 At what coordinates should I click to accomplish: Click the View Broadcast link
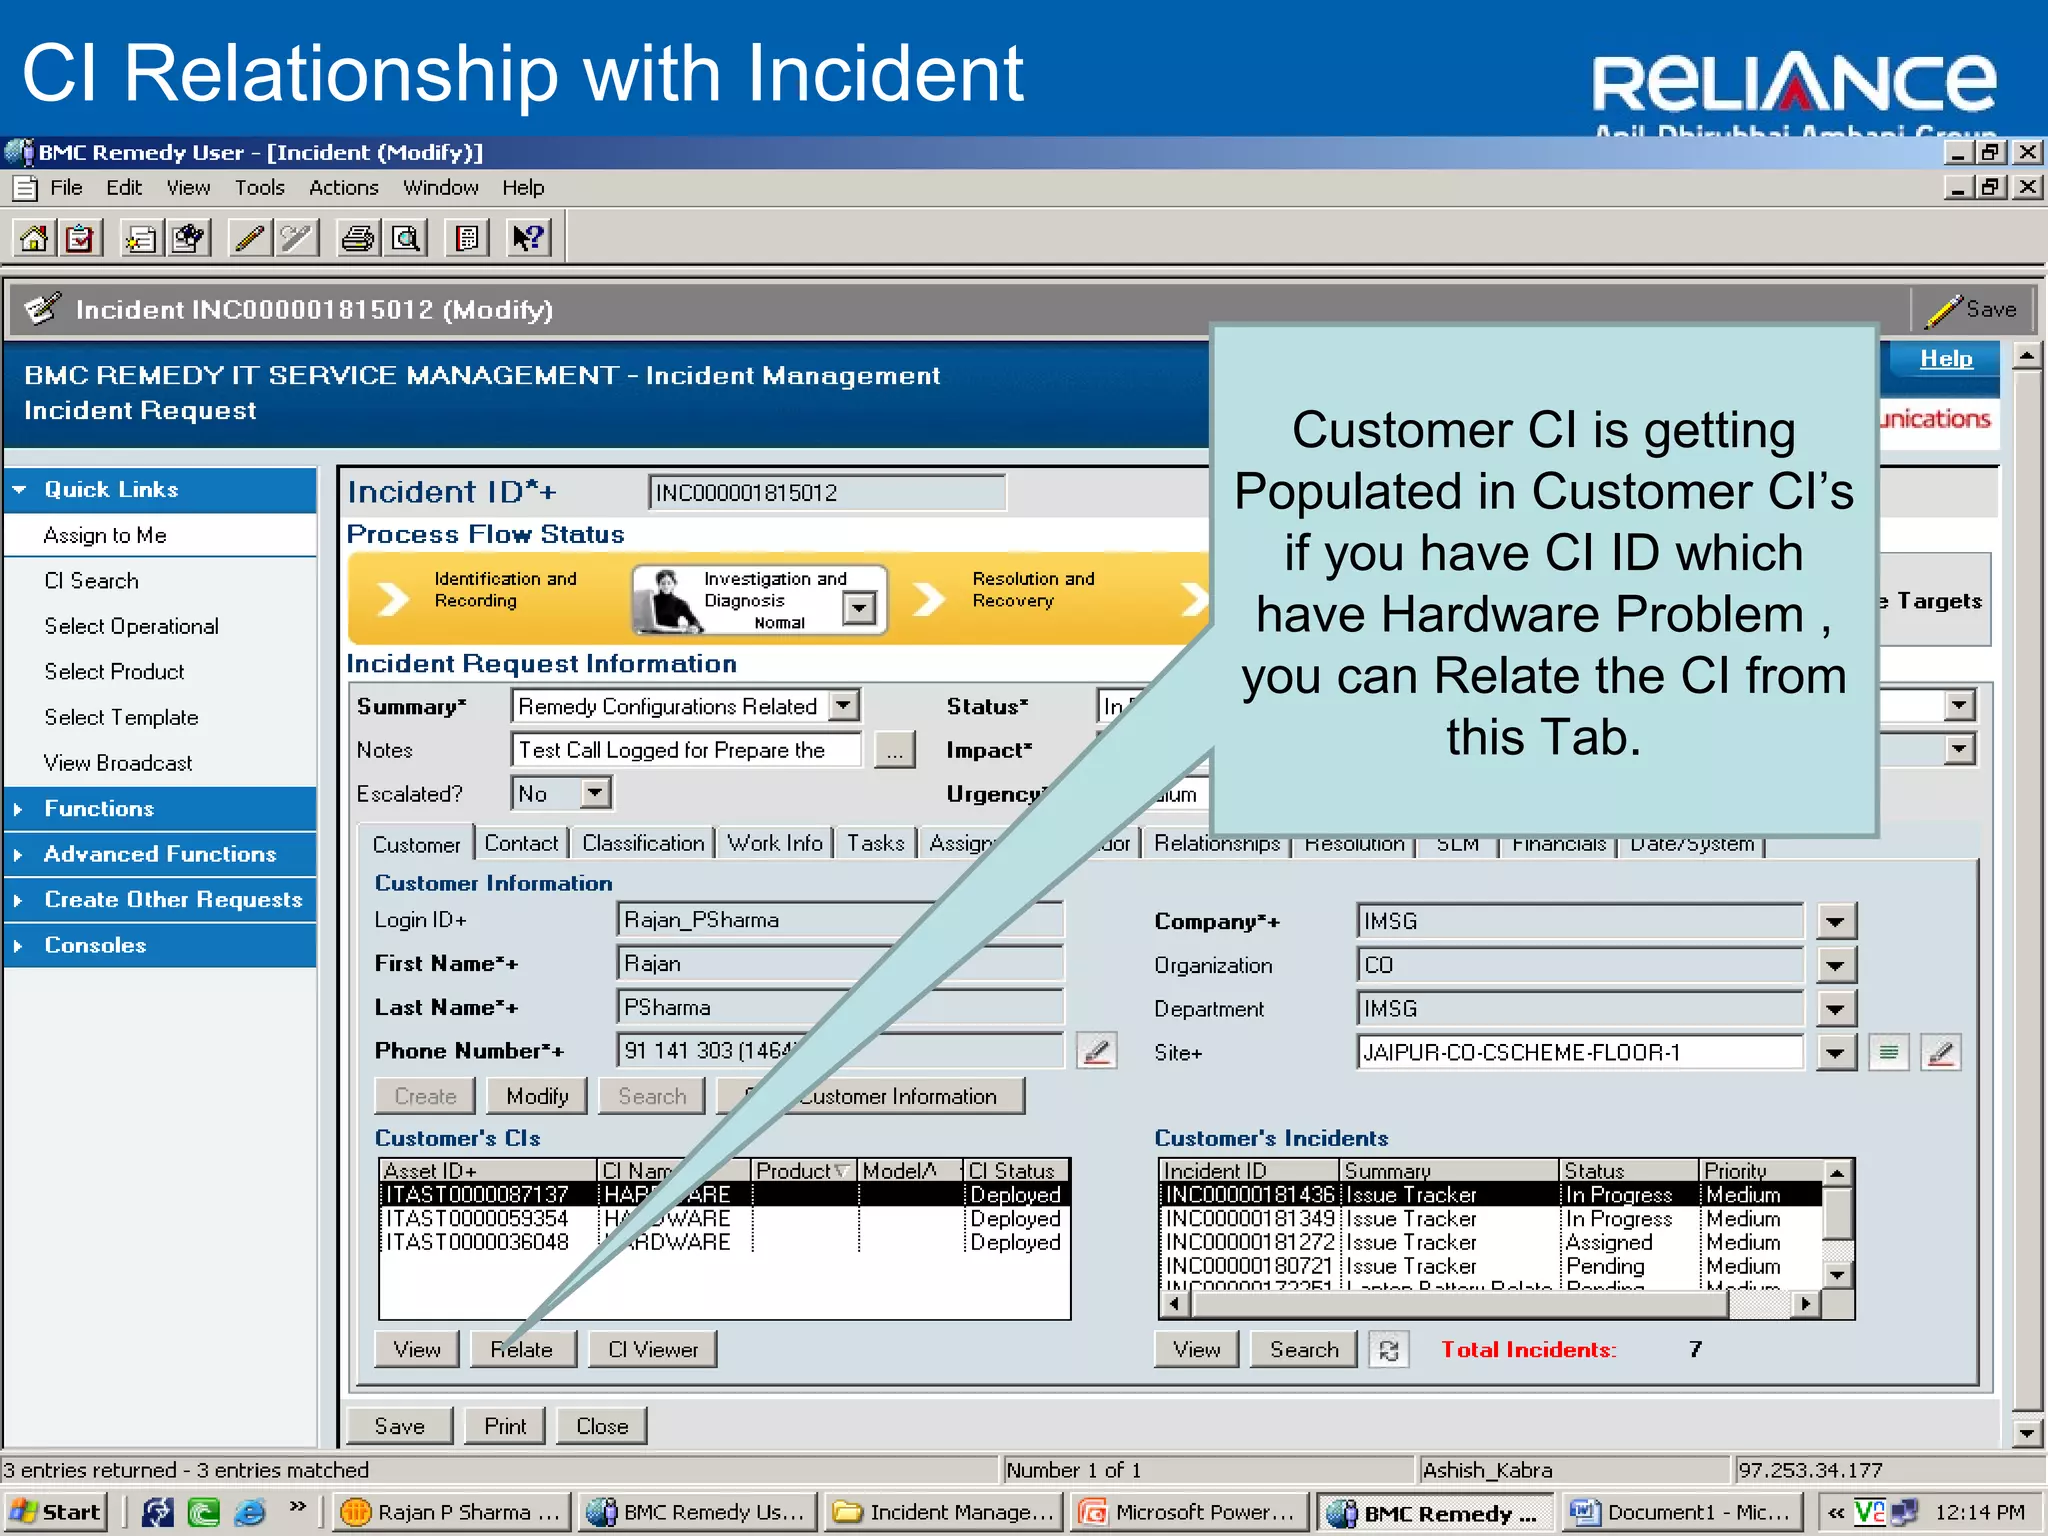click(x=118, y=763)
